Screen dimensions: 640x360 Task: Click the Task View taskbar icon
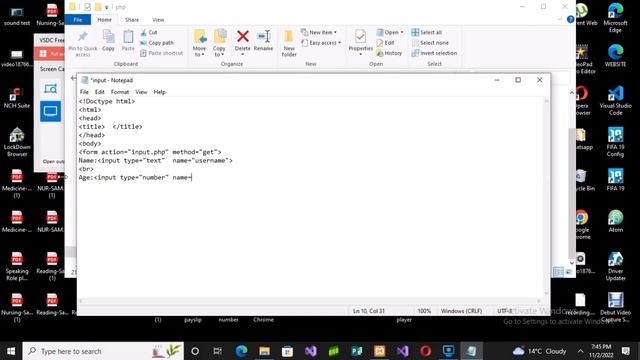coord(218,351)
